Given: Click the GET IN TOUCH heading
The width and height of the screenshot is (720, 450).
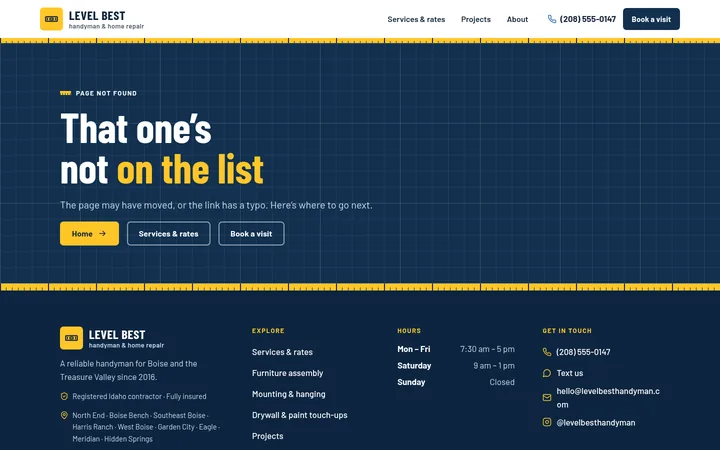Looking at the screenshot, I should click(567, 331).
